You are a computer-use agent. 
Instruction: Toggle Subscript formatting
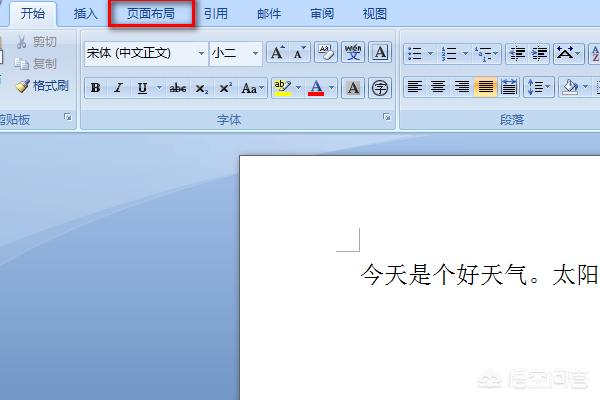tap(202, 88)
